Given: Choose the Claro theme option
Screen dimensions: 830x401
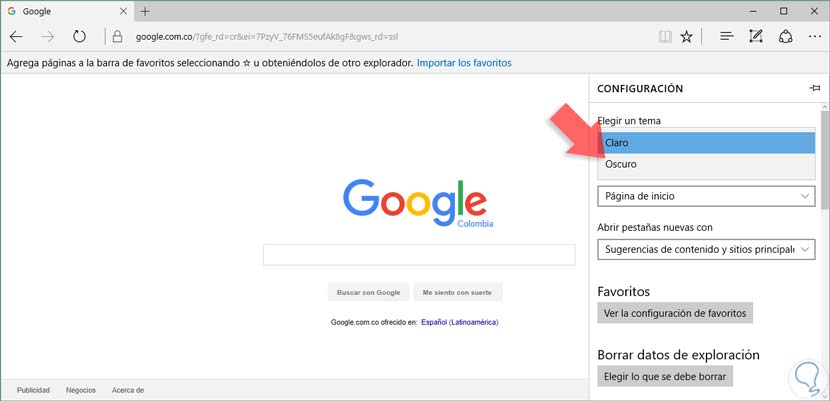Looking at the screenshot, I should [706, 143].
